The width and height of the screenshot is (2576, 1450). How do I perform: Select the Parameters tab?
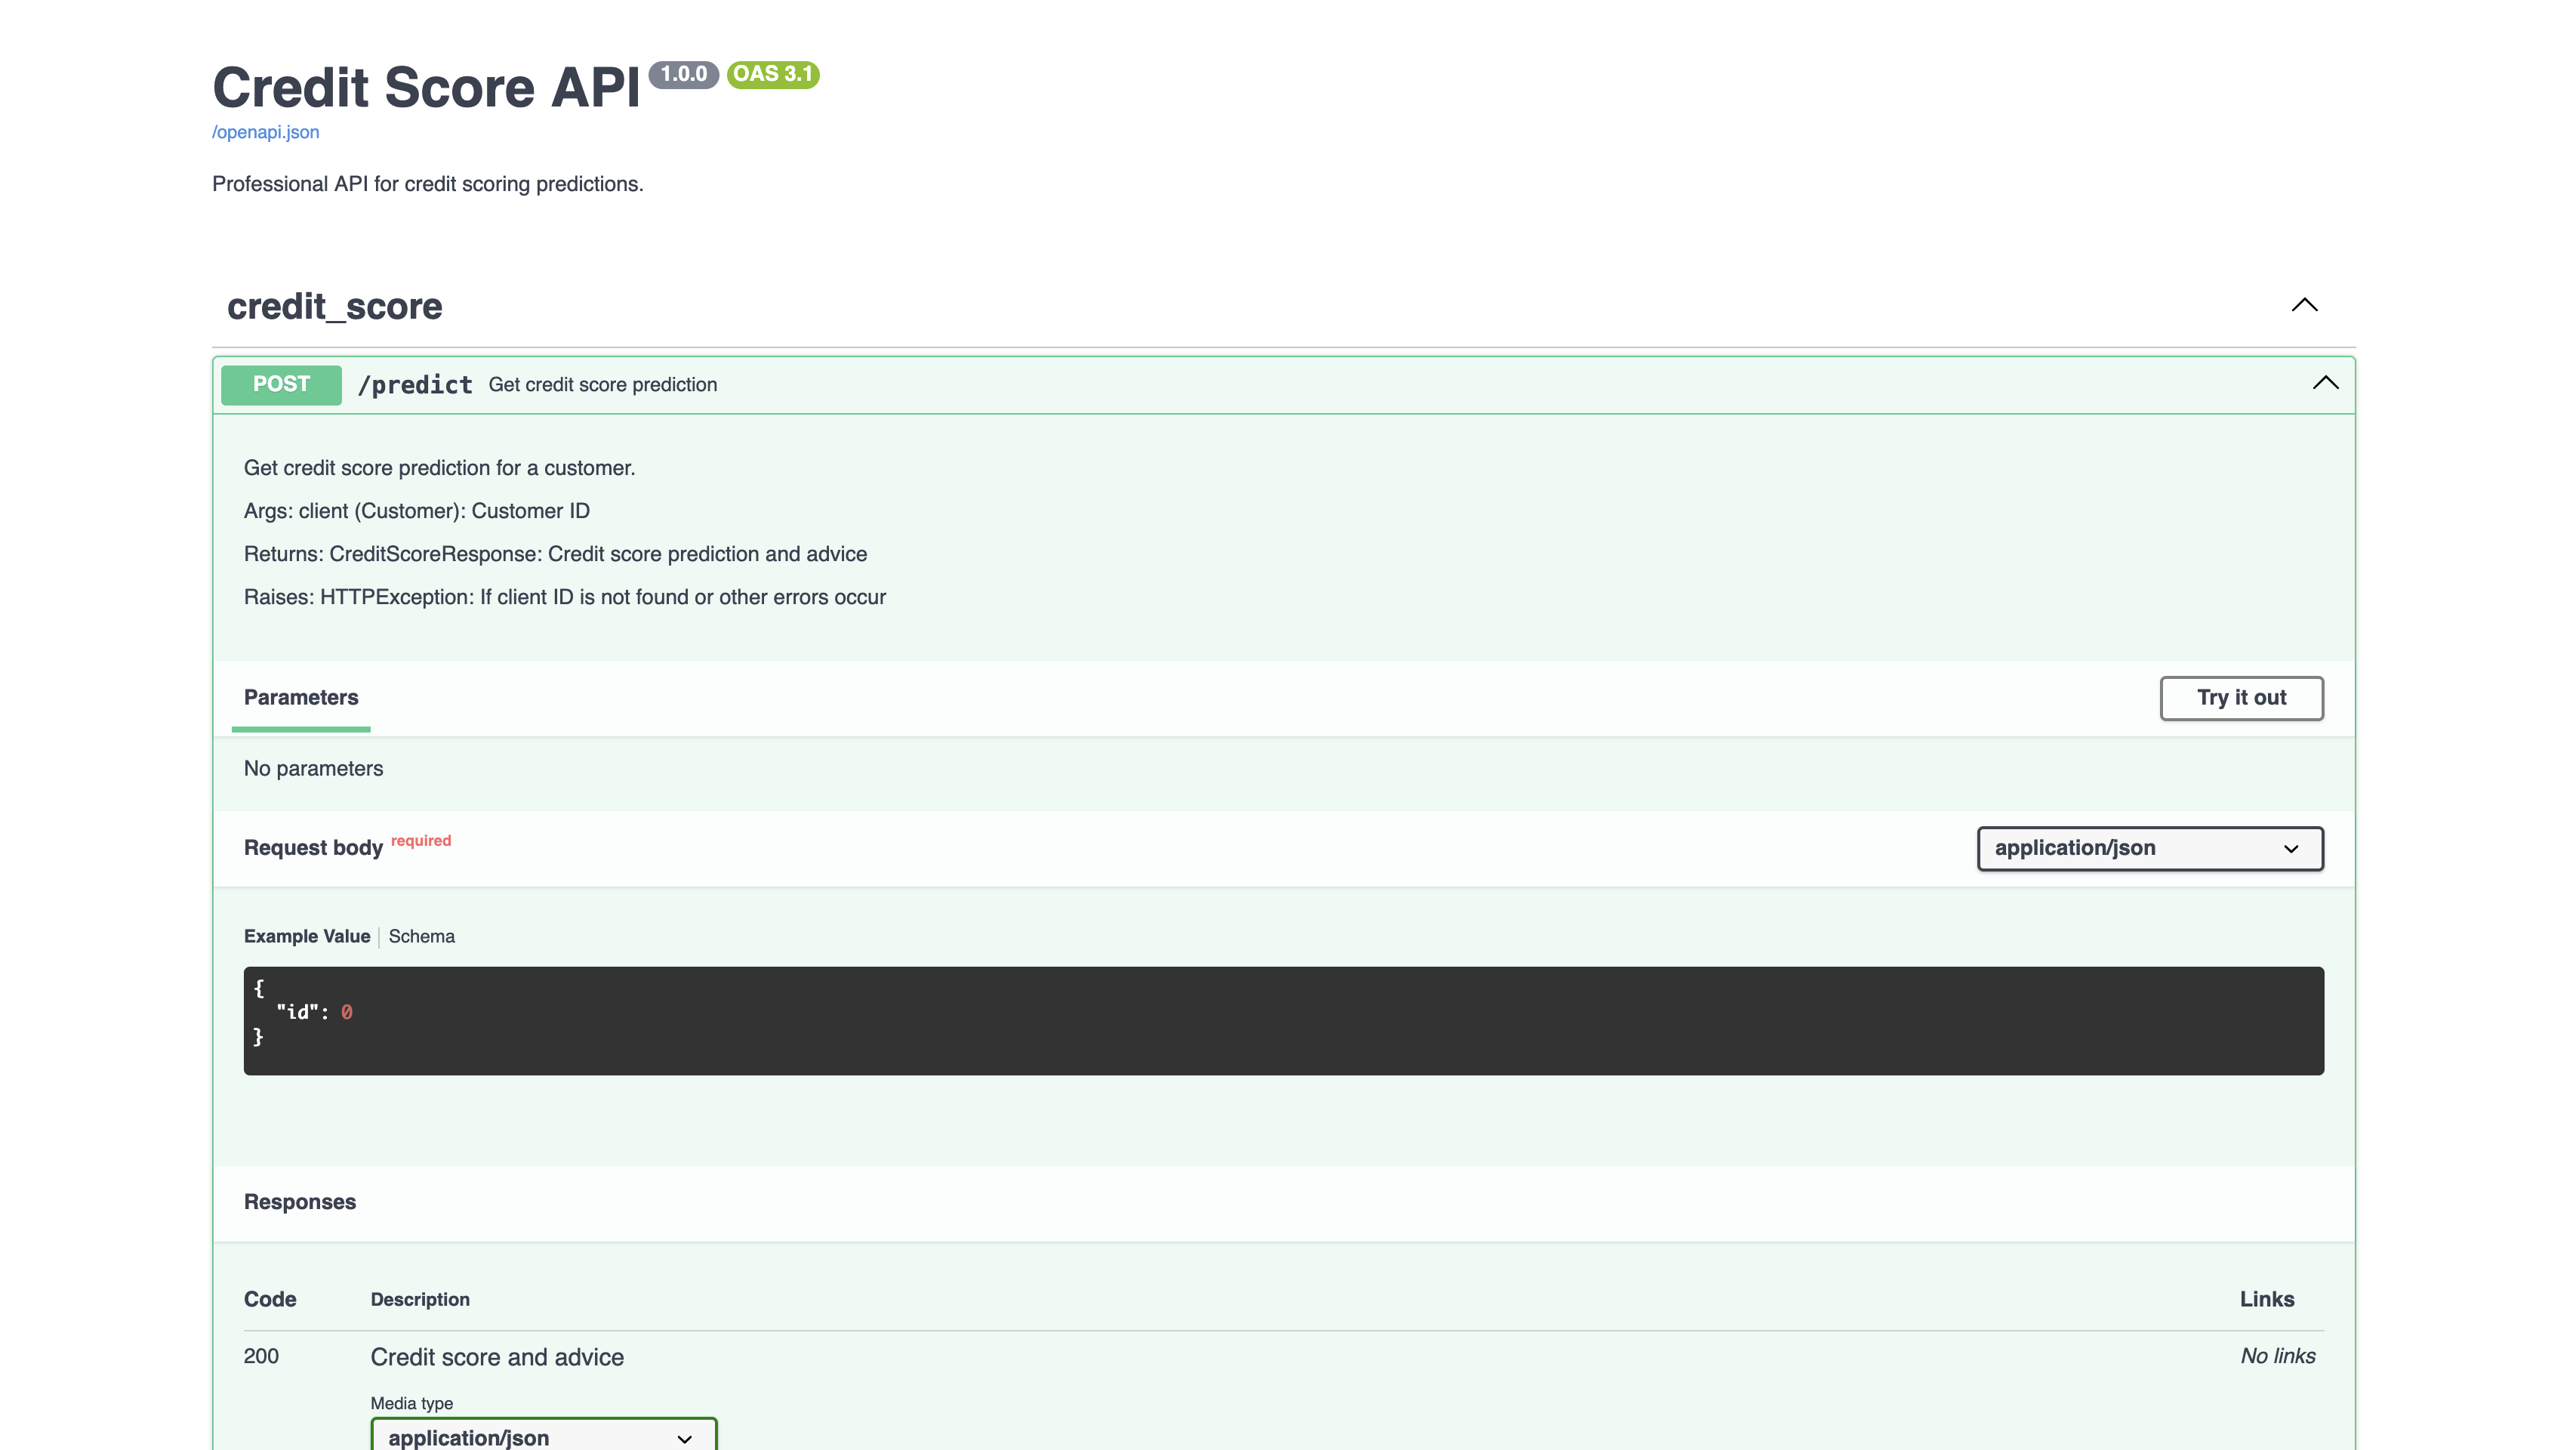(x=300, y=697)
